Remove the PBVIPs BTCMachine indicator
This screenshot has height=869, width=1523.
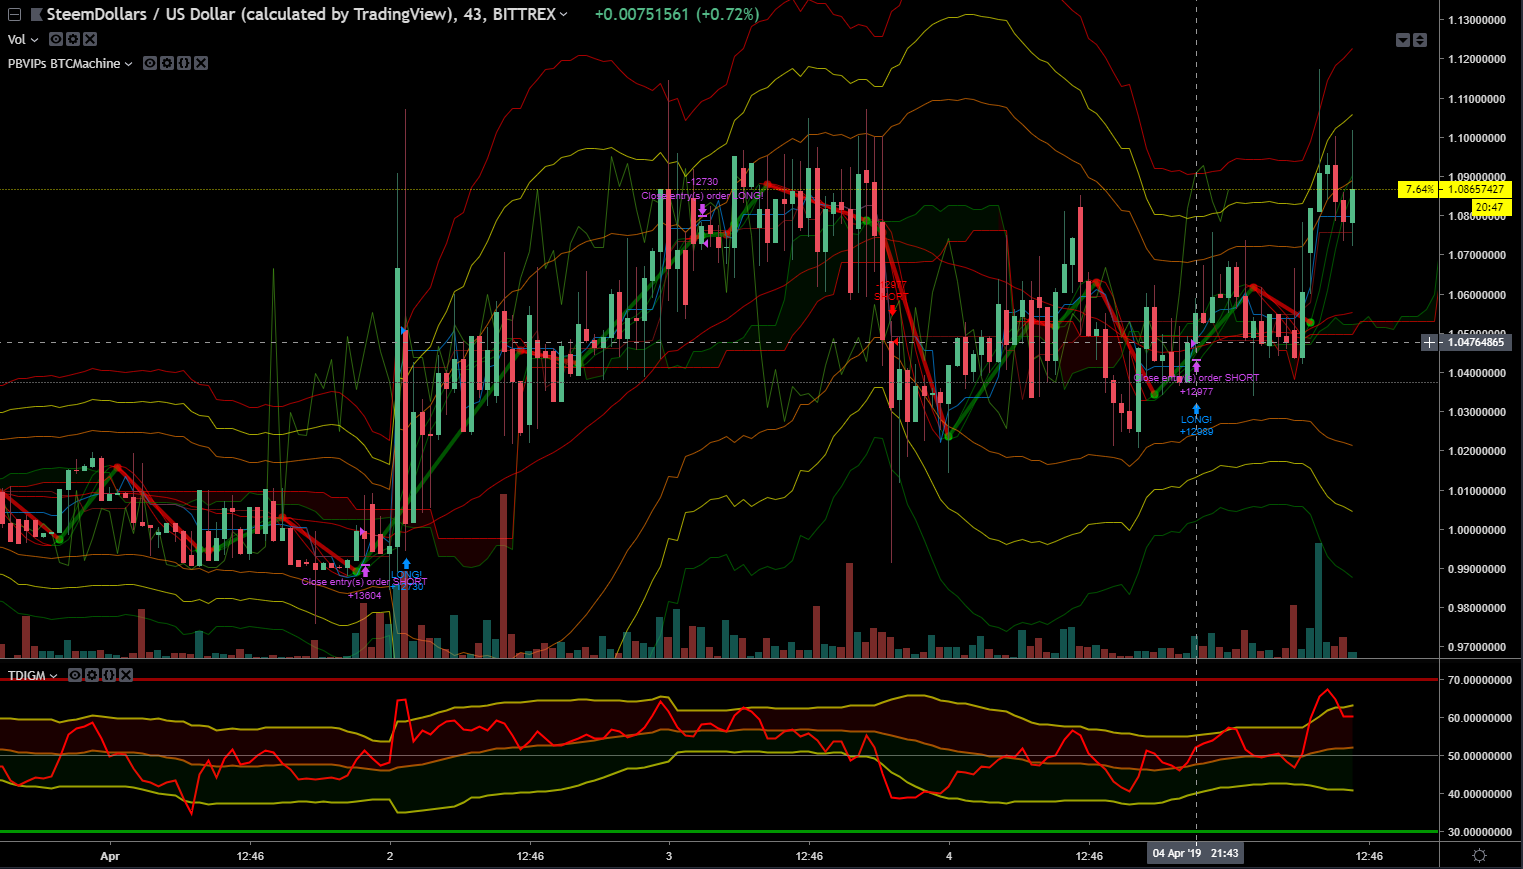pos(201,63)
